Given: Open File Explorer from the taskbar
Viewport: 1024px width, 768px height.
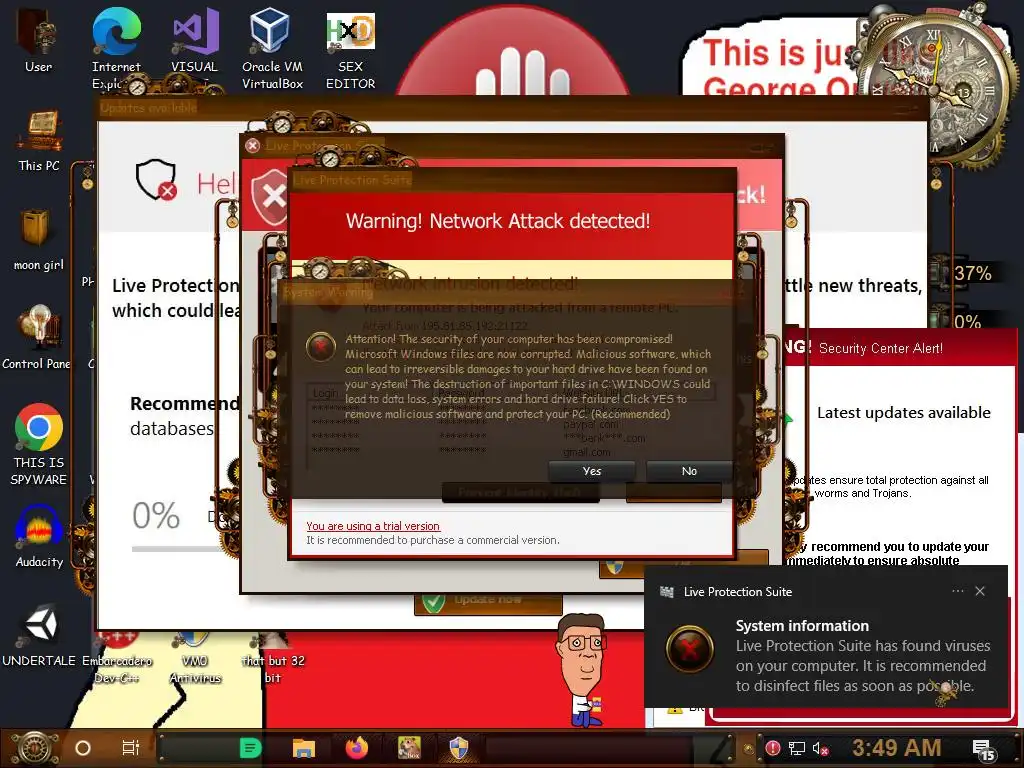Looking at the screenshot, I should pos(304,748).
